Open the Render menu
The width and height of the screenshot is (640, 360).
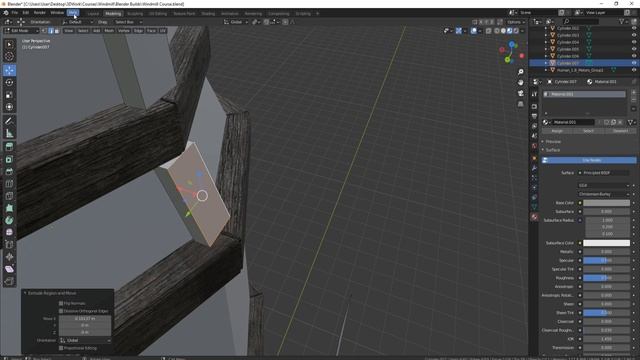tap(40, 13)
